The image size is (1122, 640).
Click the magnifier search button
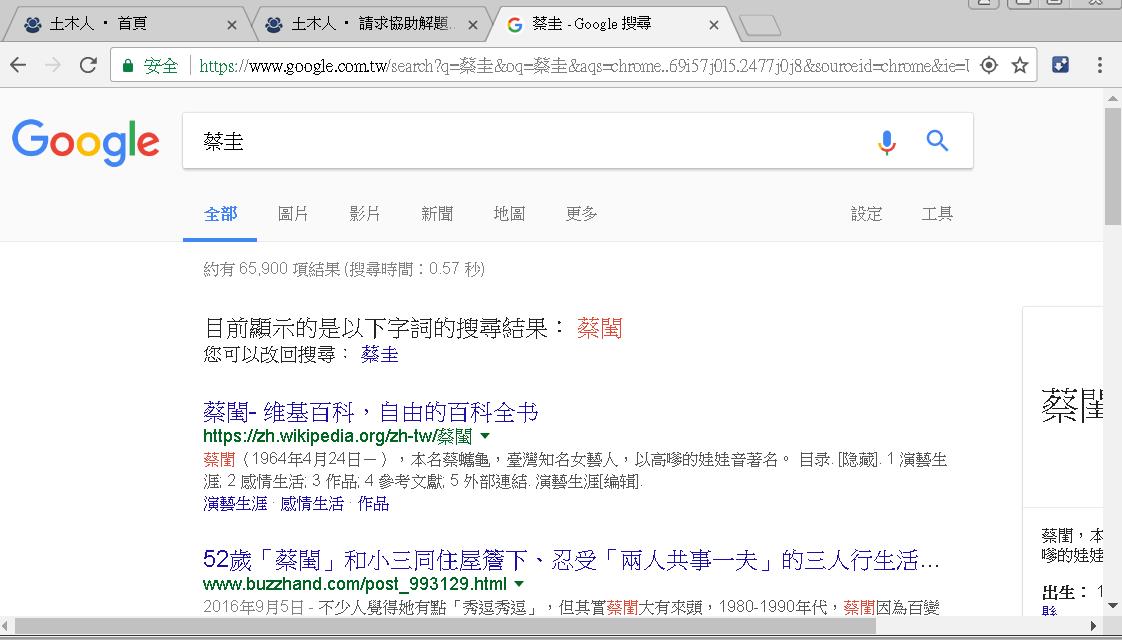937,140
